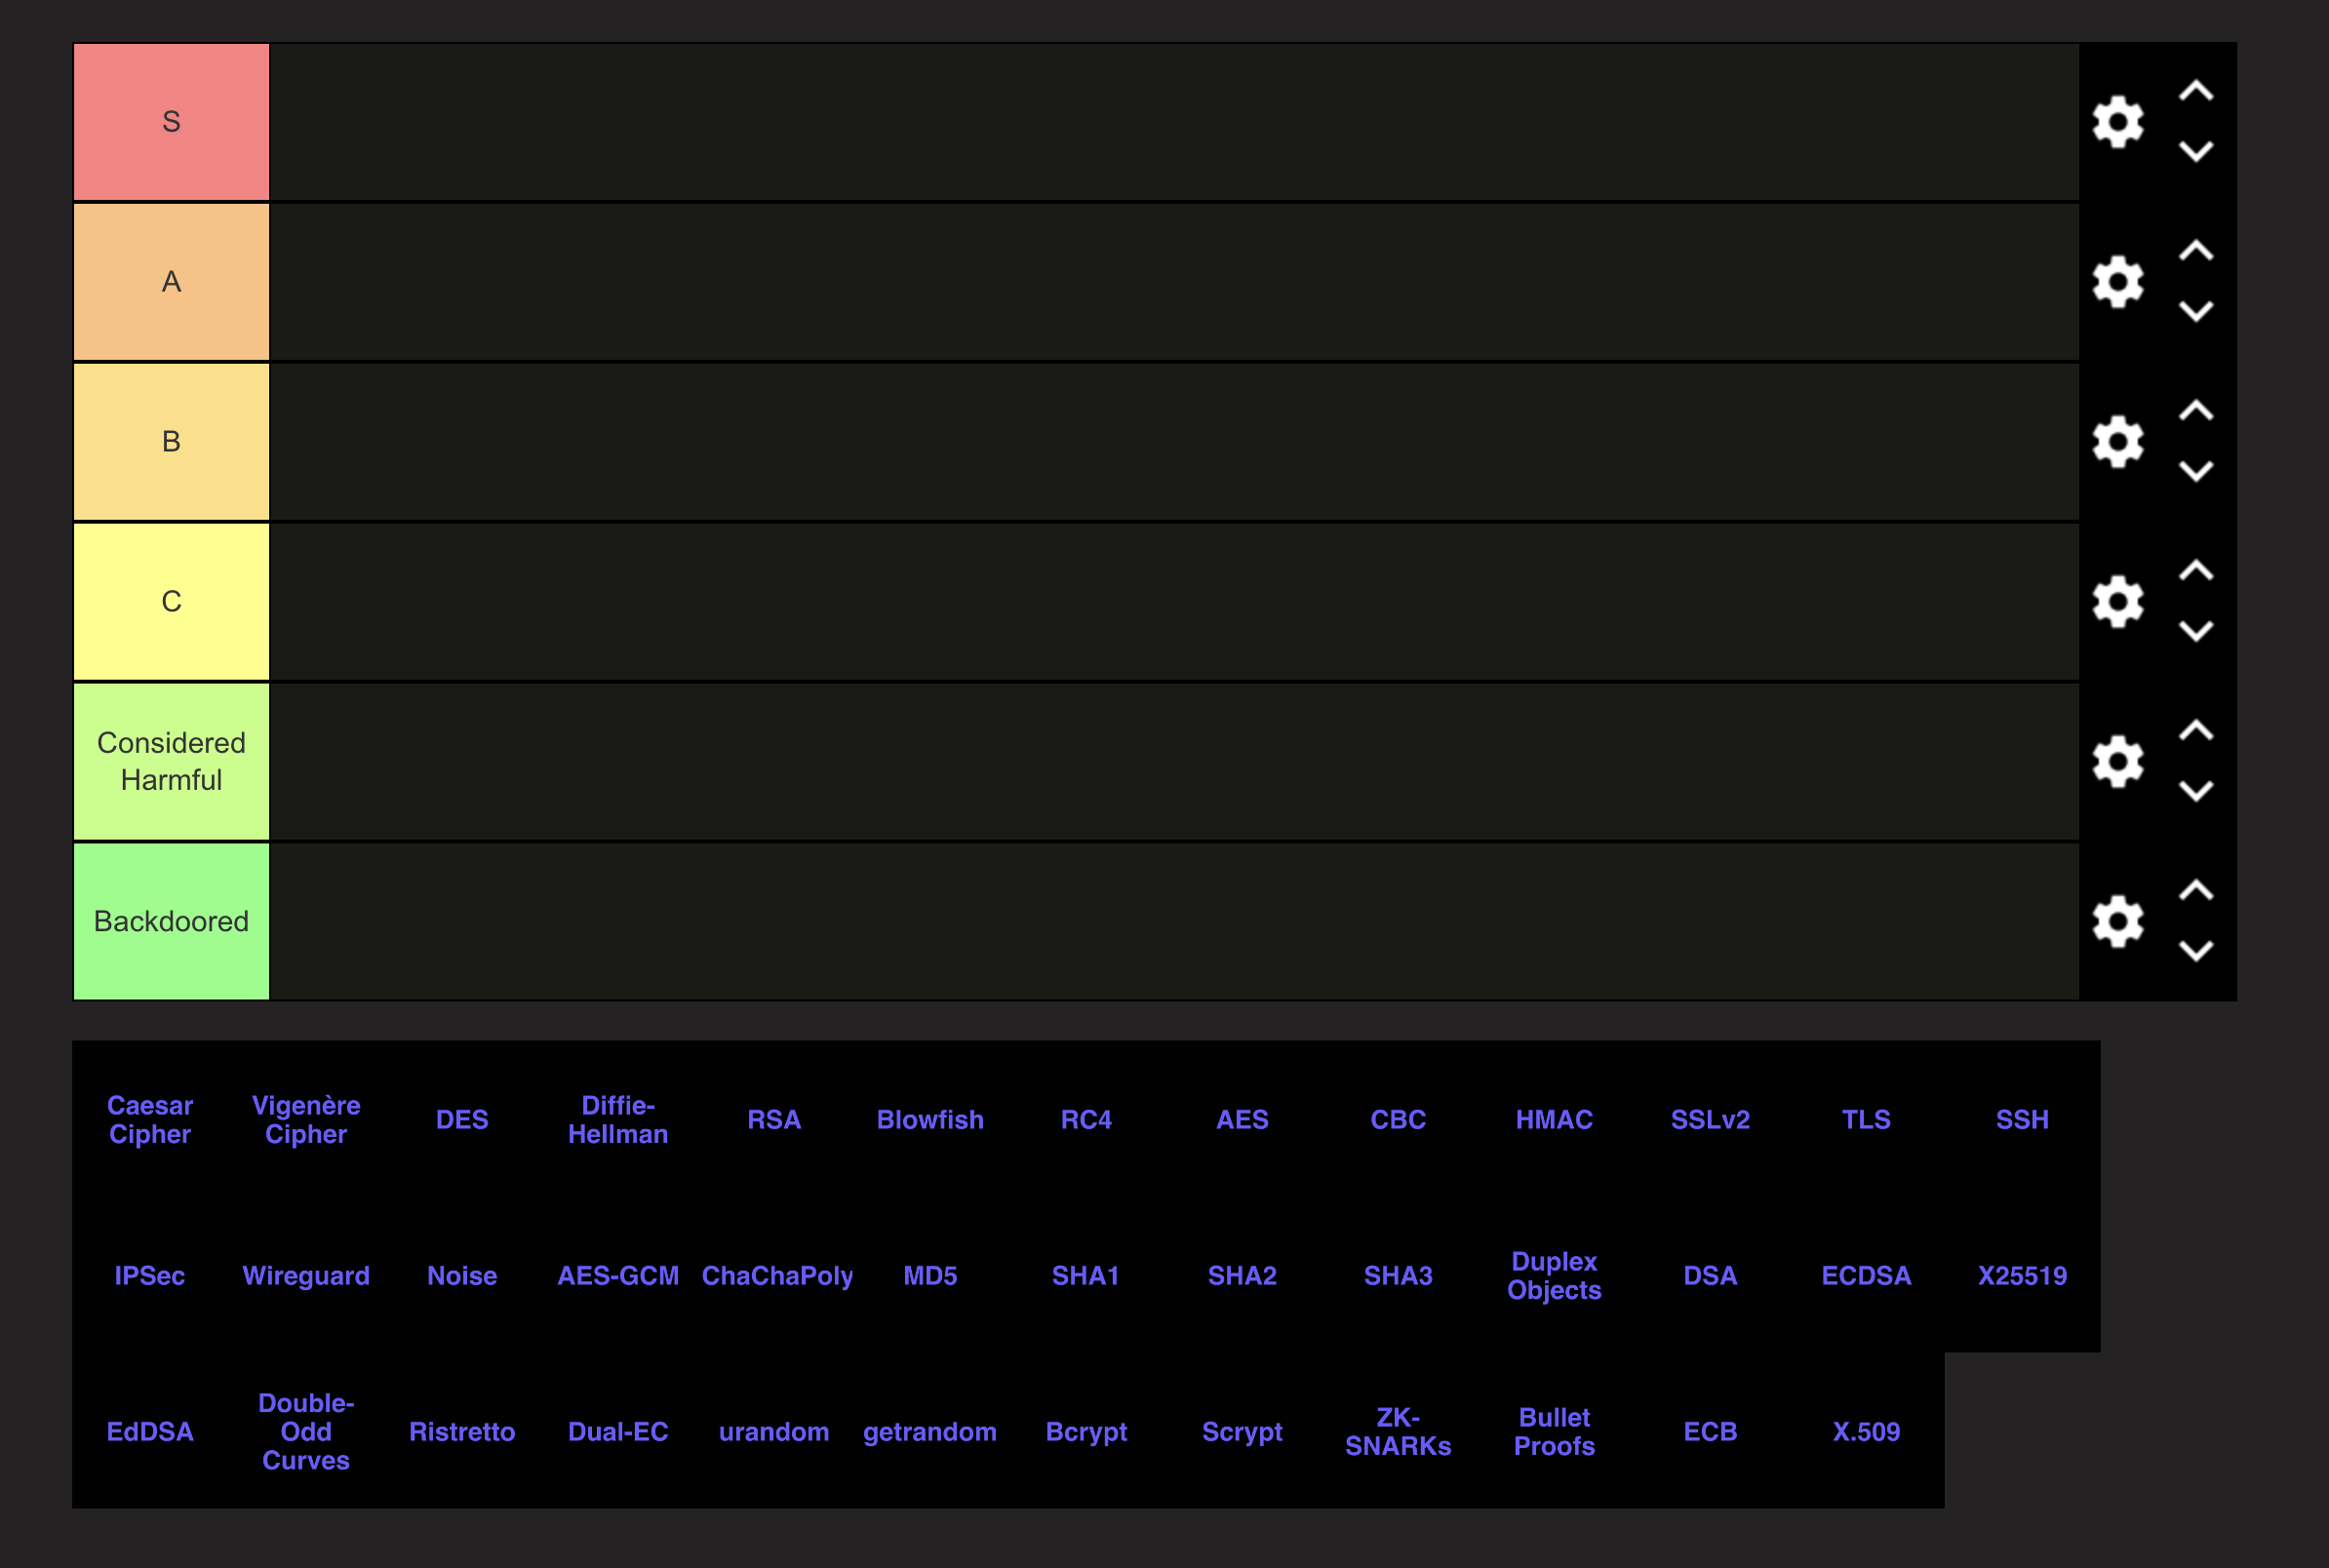Viewport: 2329px width, 1568px height.
Task: Move the Backdoored tier up with its arrow
Action: pyautogui.click(x=2197, y=891)
